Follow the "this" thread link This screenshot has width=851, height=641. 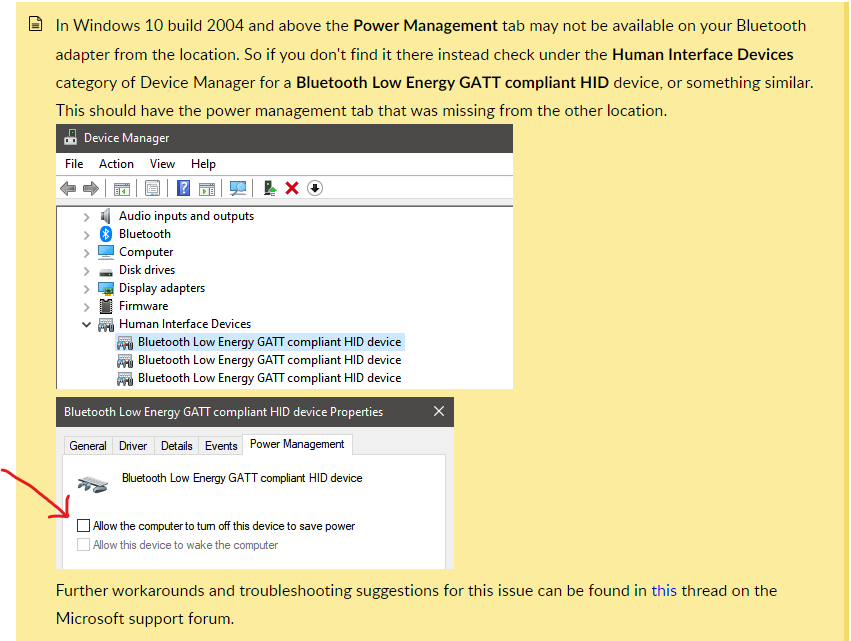click(664, 590)
